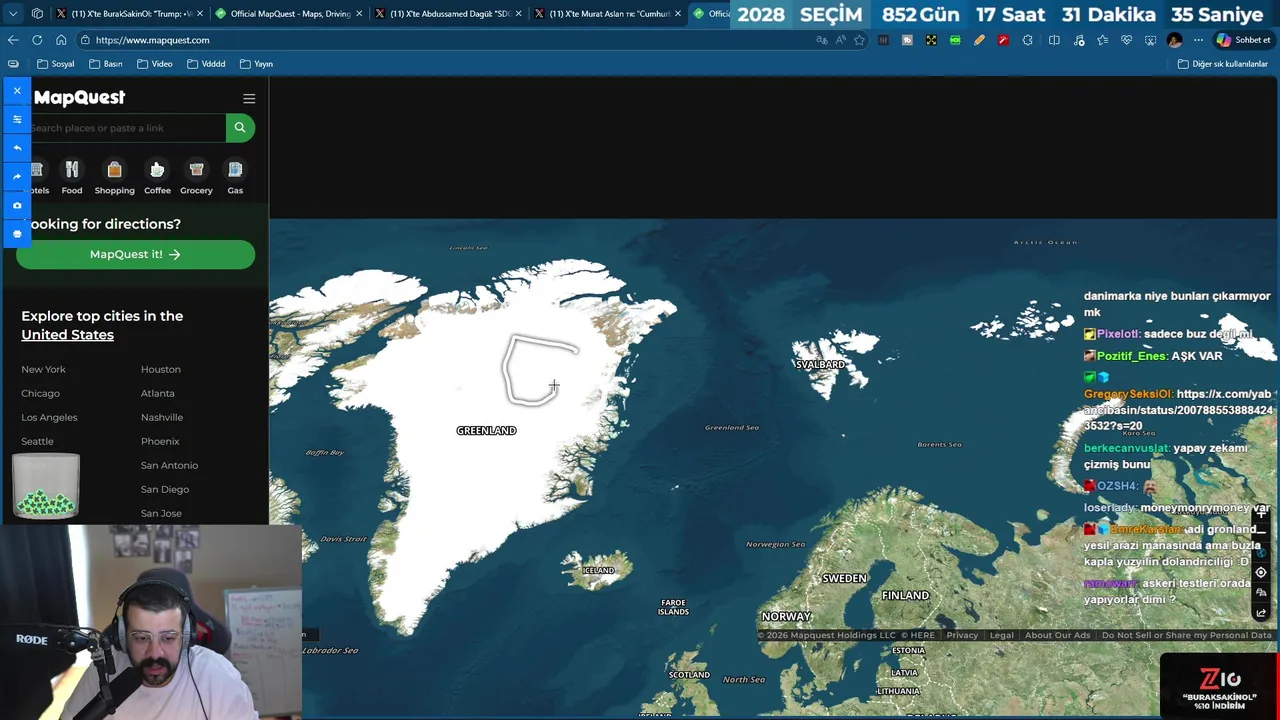This screenshot has height=720, width=1280.
Task: Open the Video bookmarks folder
Action: tap(155, 64)
